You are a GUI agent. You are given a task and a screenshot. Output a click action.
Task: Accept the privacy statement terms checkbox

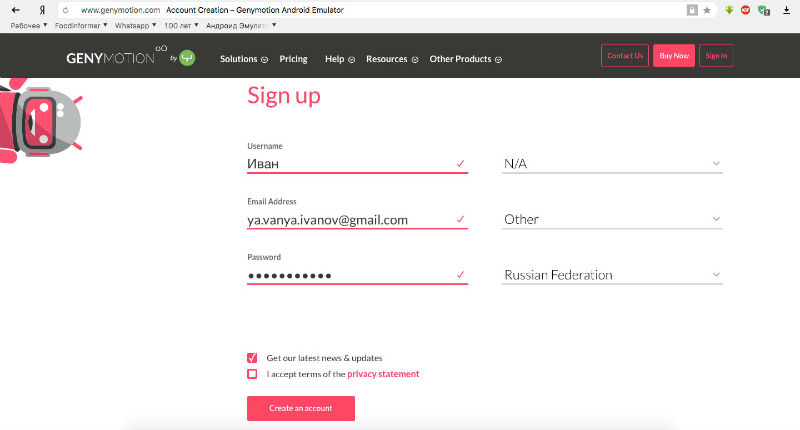(252, 374)
